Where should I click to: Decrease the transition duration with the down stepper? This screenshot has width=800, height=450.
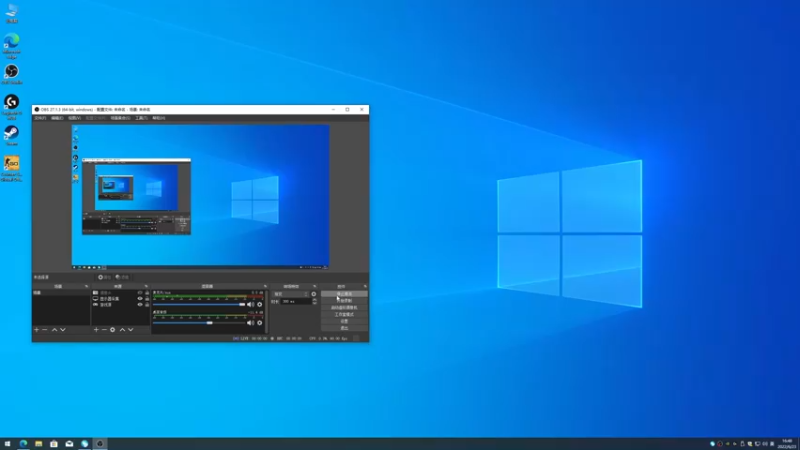coord(314,304)
